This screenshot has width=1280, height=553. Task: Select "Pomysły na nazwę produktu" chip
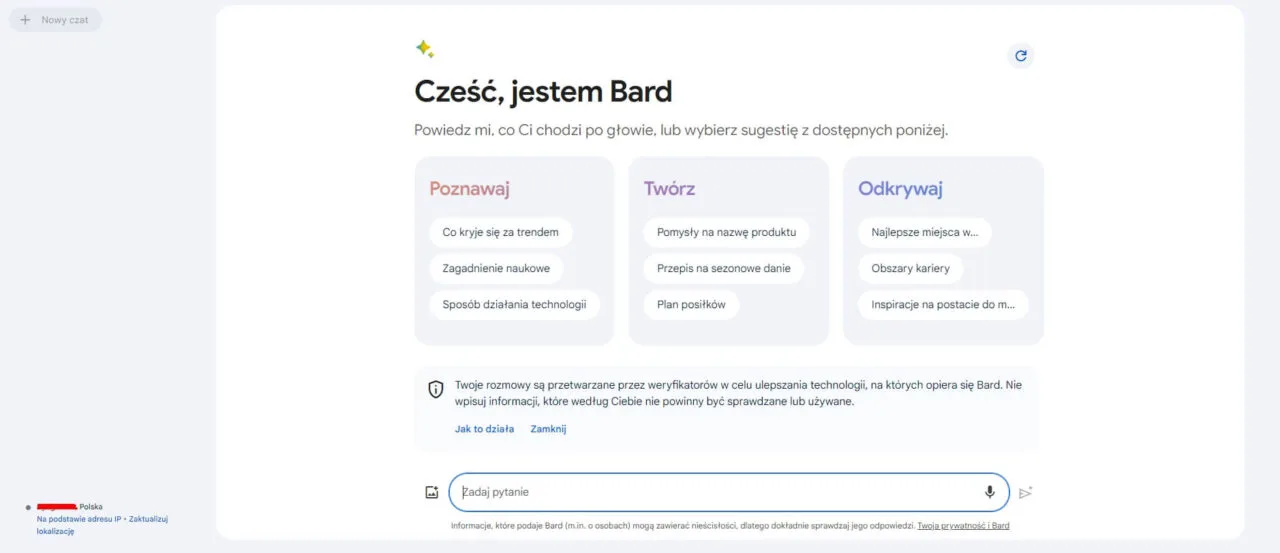(x=726, y=232)
